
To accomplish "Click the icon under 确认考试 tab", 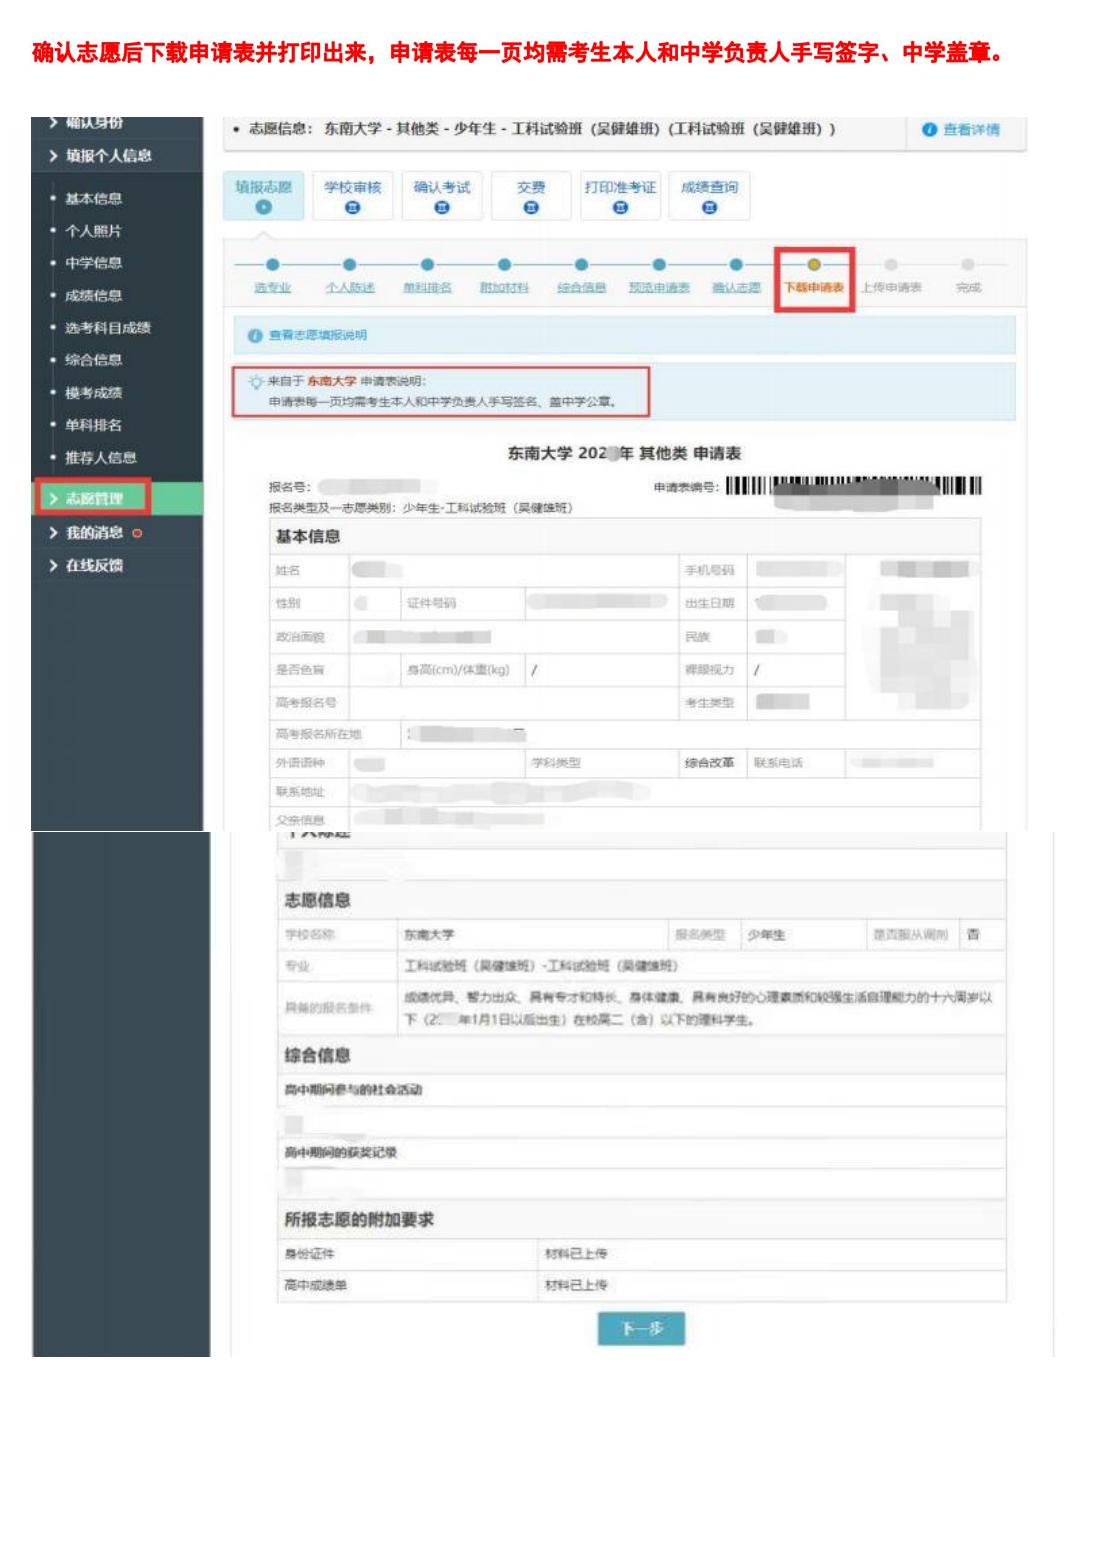I will [441, 208].
